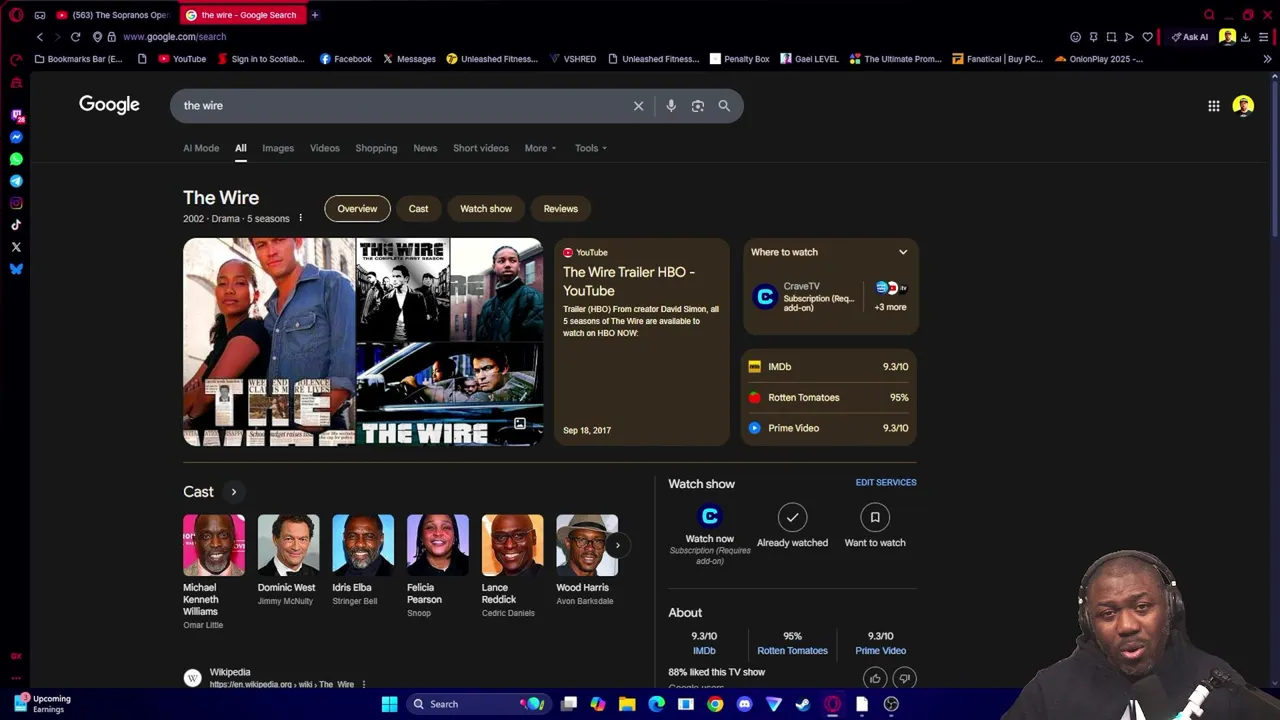Open the Tools dropdown

(x=590, y=148)
